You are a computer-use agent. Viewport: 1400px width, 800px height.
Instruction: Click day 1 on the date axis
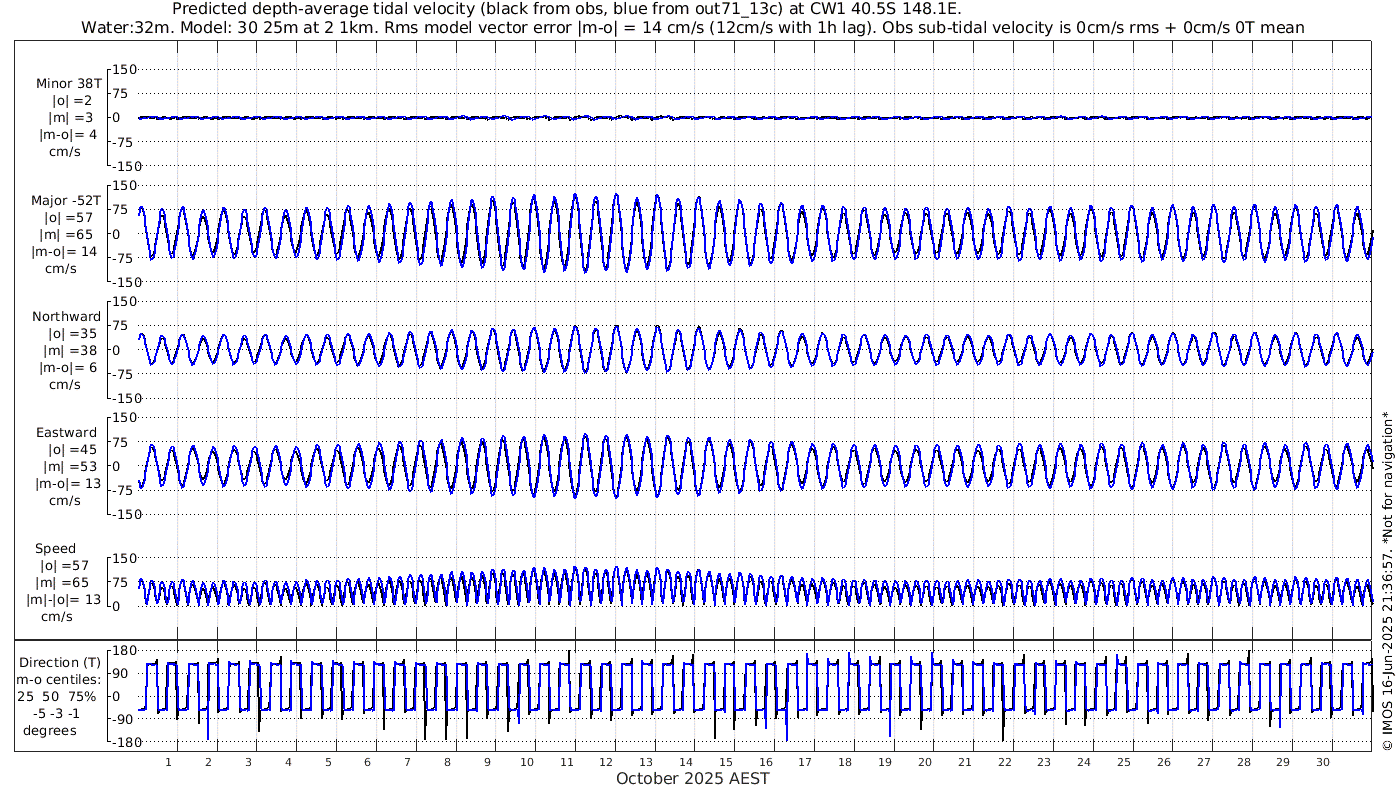168,762
